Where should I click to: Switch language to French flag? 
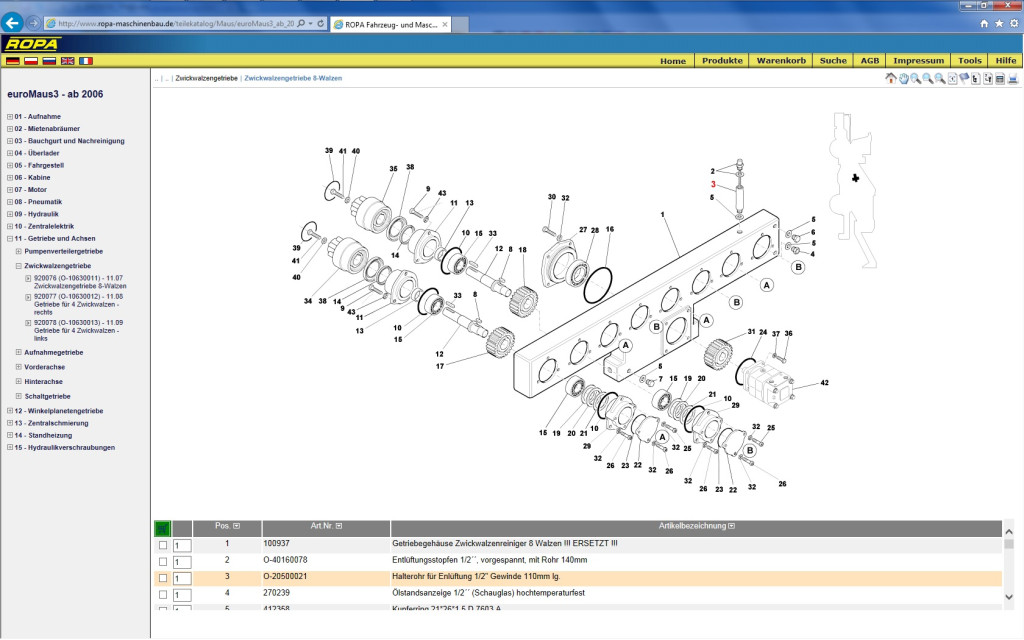click(x=86, y=61)
